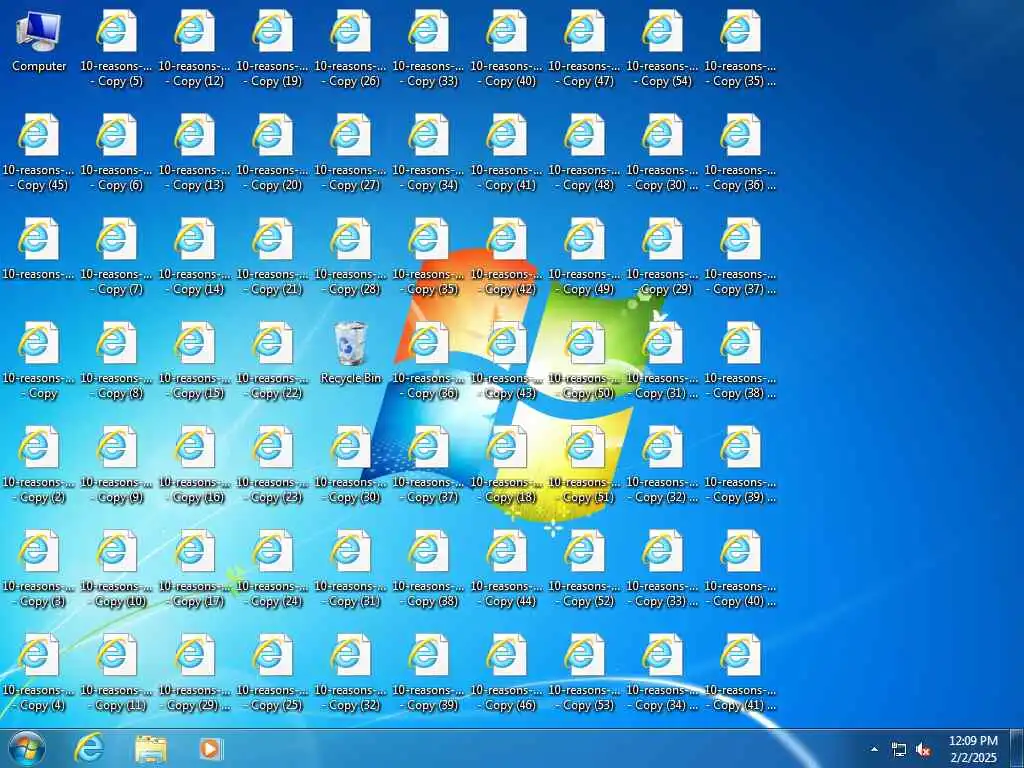This screenshot has width=1024, height=768.
Task: Open the Windows Start menu orb
Action: pyautogui.click(x=27, y=749)
